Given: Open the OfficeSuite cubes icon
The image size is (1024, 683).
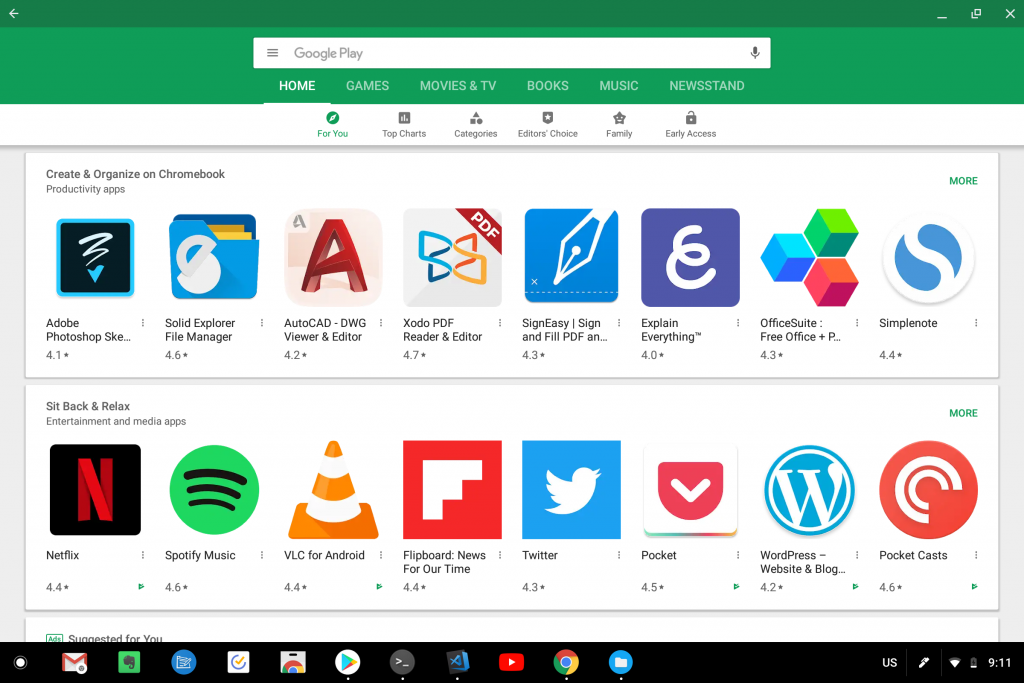Looking at the screenshot, I should pos(810,257).
